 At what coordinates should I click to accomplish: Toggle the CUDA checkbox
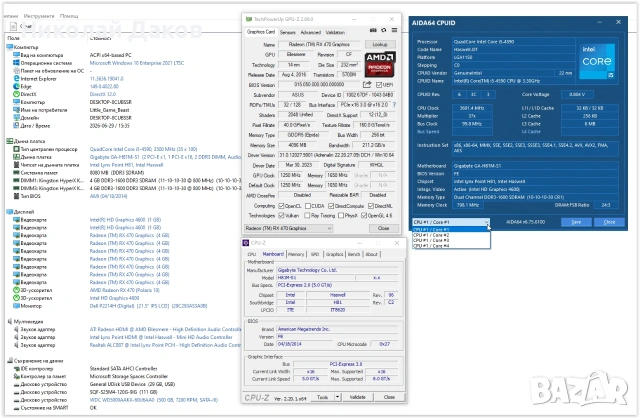308,206
